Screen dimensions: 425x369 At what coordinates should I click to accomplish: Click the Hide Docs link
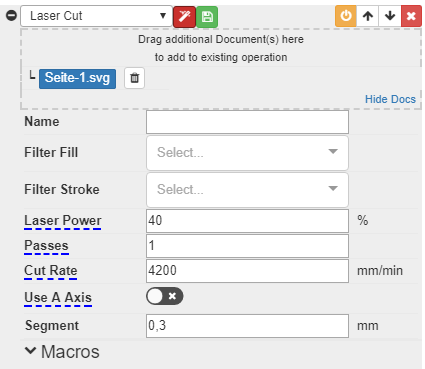390,99
